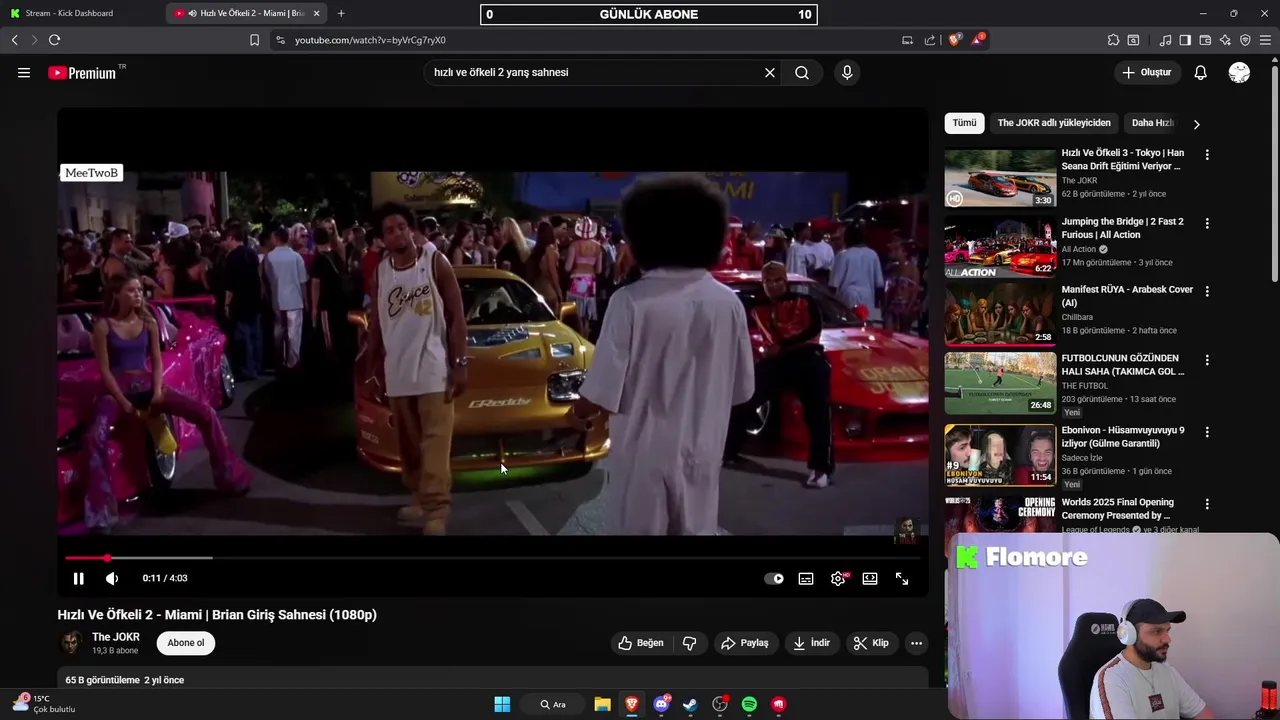Like the video with Beğen
Image resolution: width=1280 pixels, height=720 pixels.
(x=641, y=643)
